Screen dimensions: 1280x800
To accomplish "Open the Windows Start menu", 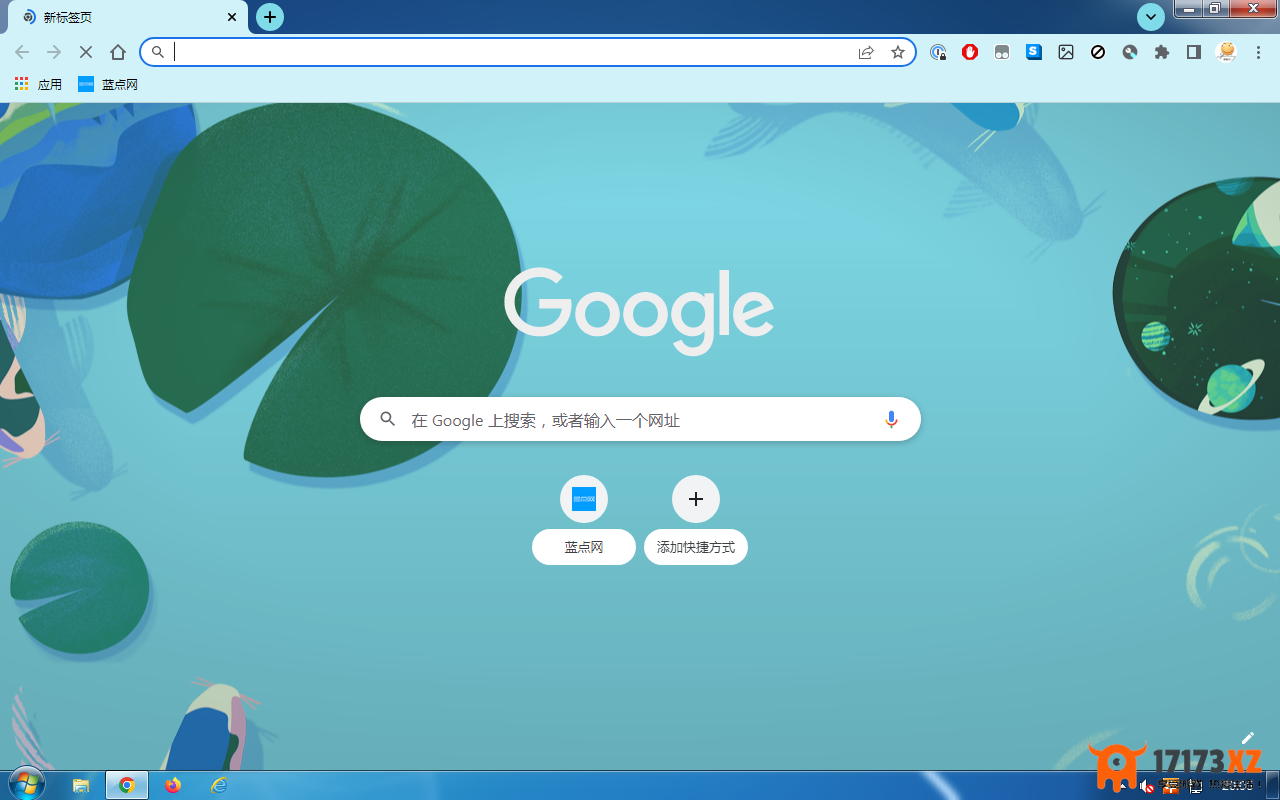I will [27, 784].
